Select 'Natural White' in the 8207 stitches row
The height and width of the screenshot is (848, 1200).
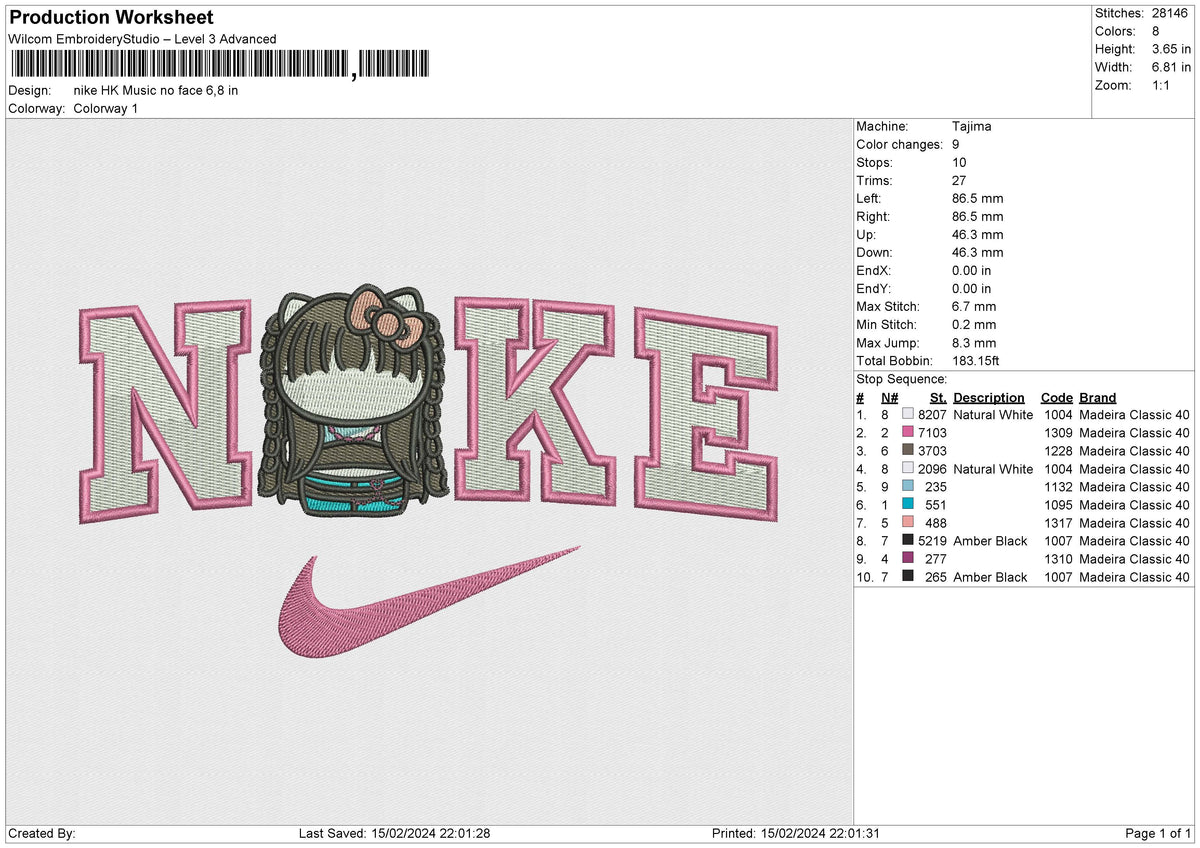[x=993, y=415]
